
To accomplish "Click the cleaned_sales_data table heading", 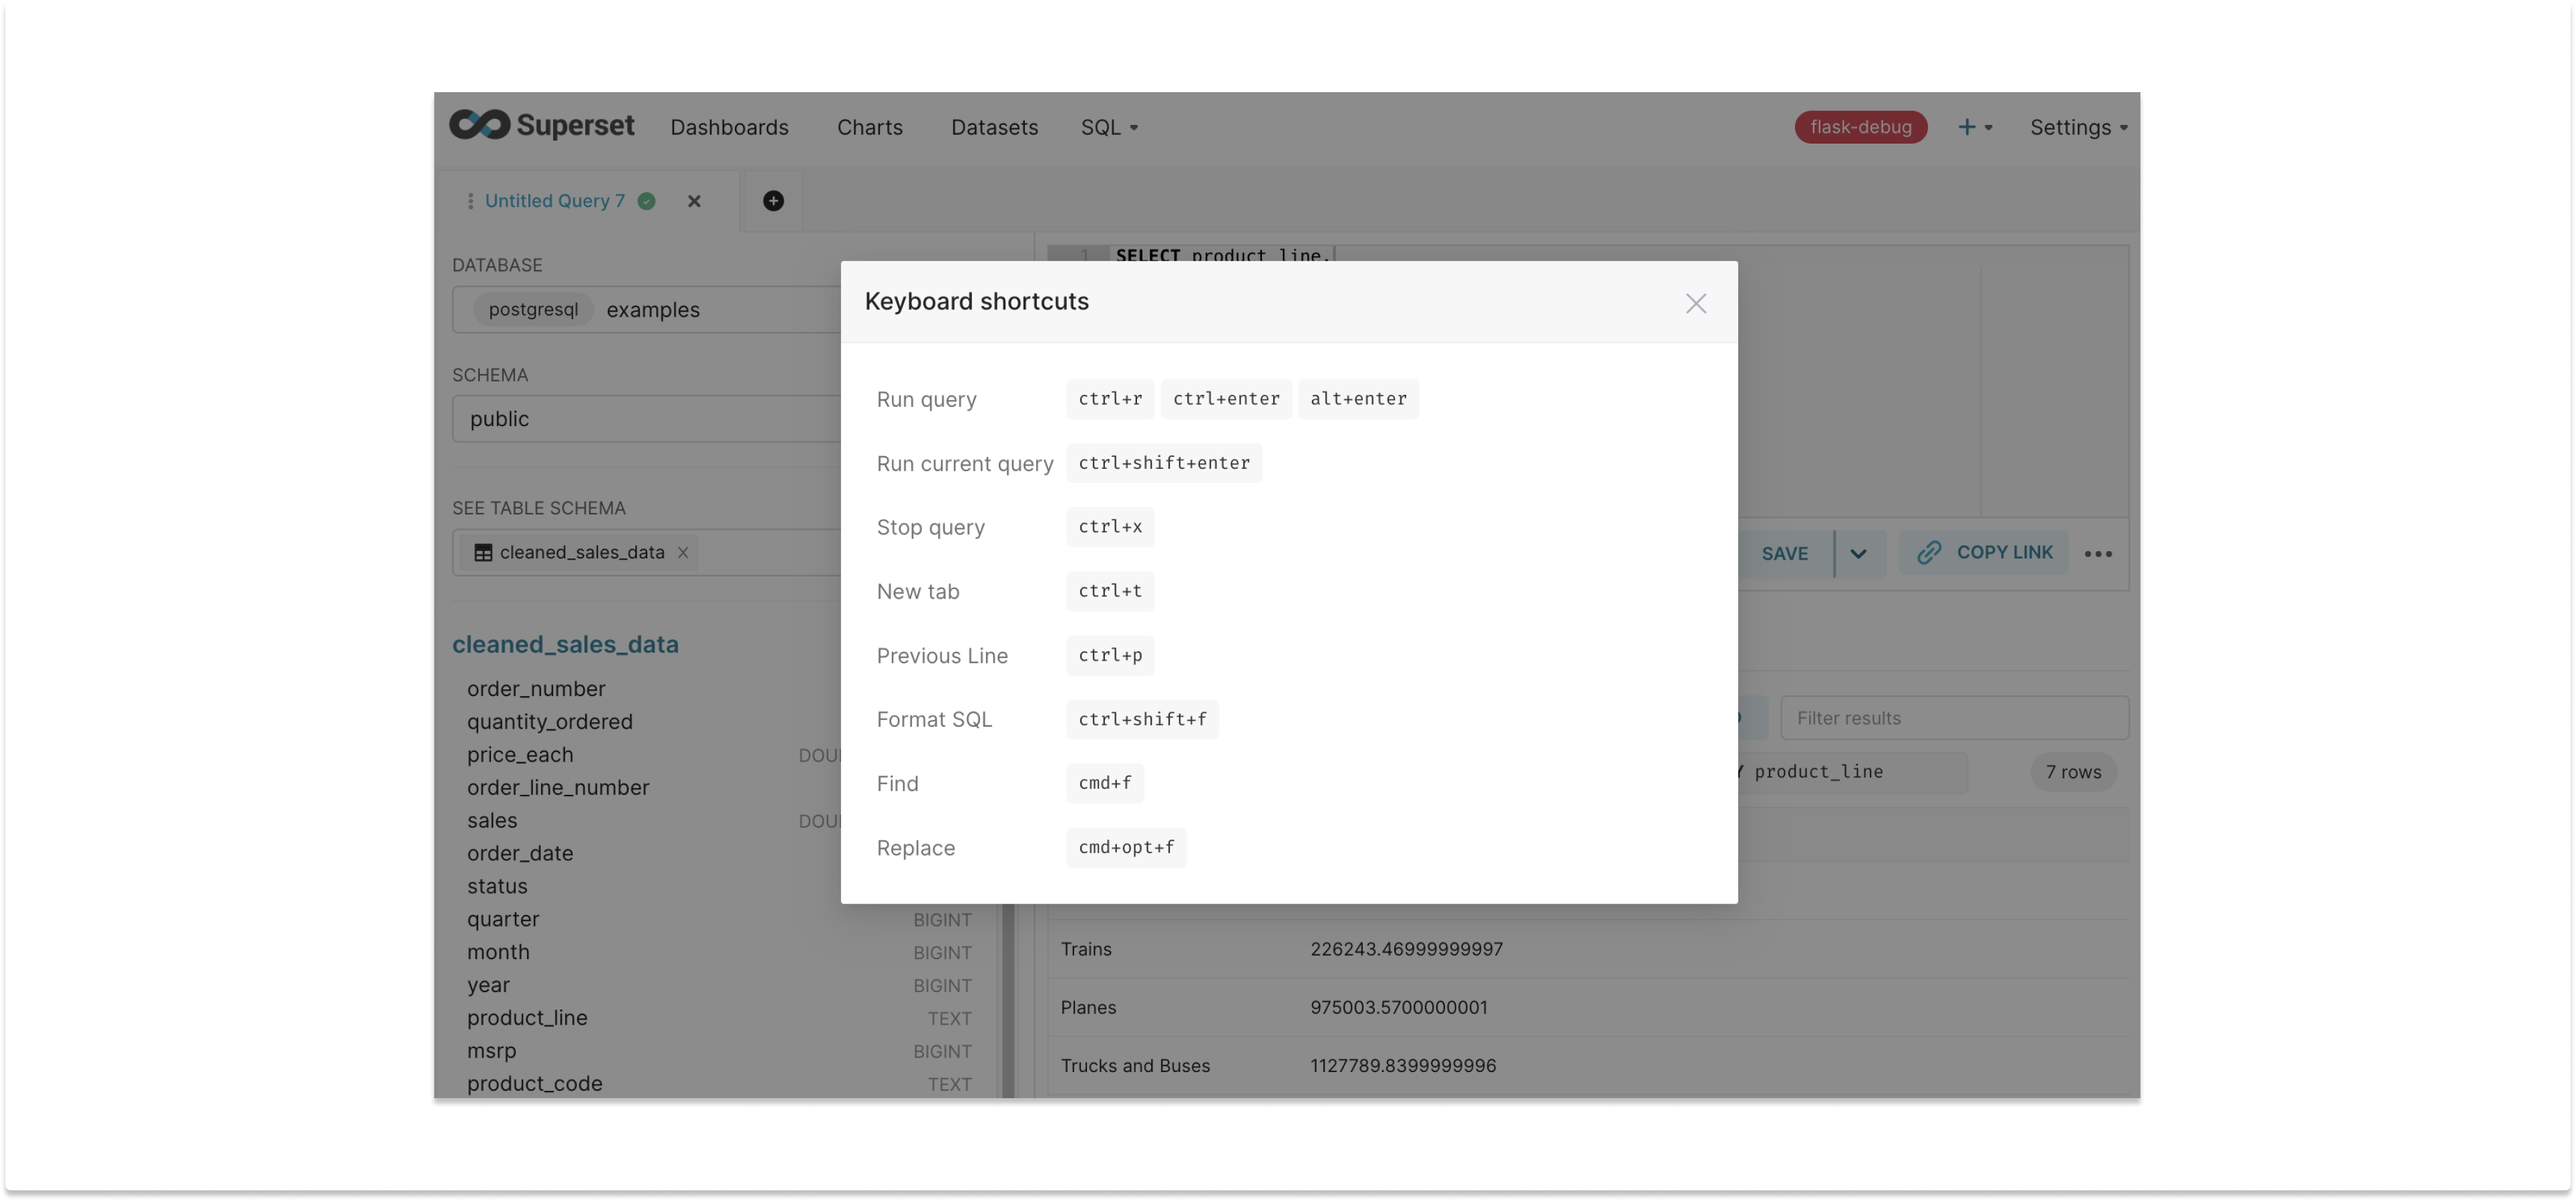I will [565, 644].
